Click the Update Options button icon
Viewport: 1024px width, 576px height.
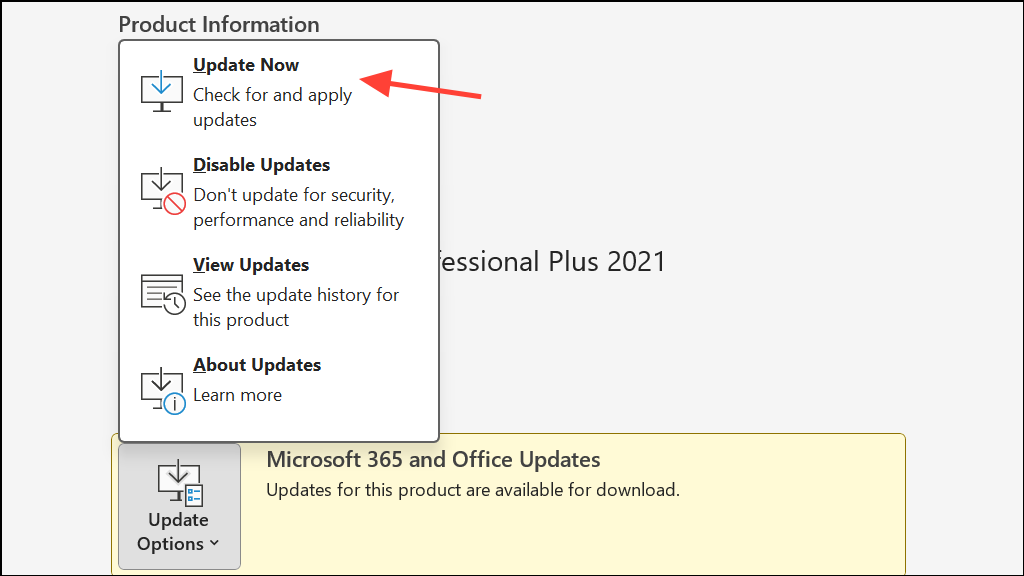click(x=180, y=483)
